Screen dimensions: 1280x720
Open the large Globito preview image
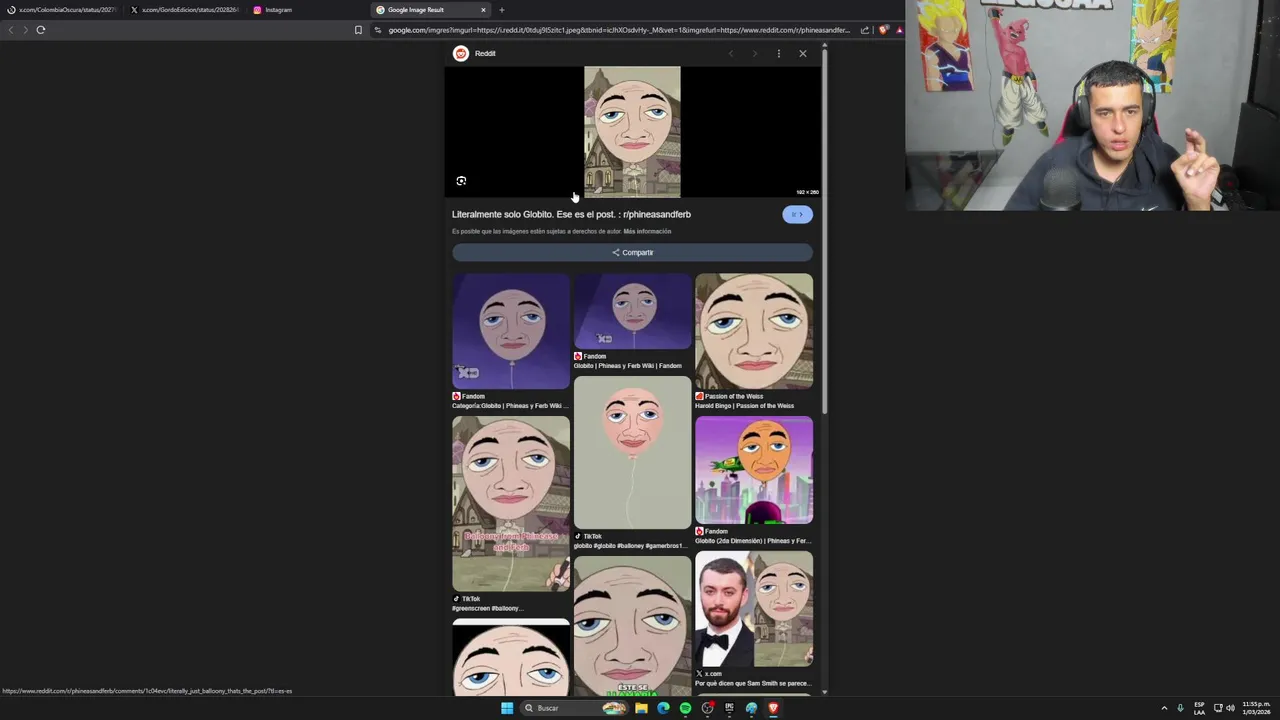pos(632,132)
